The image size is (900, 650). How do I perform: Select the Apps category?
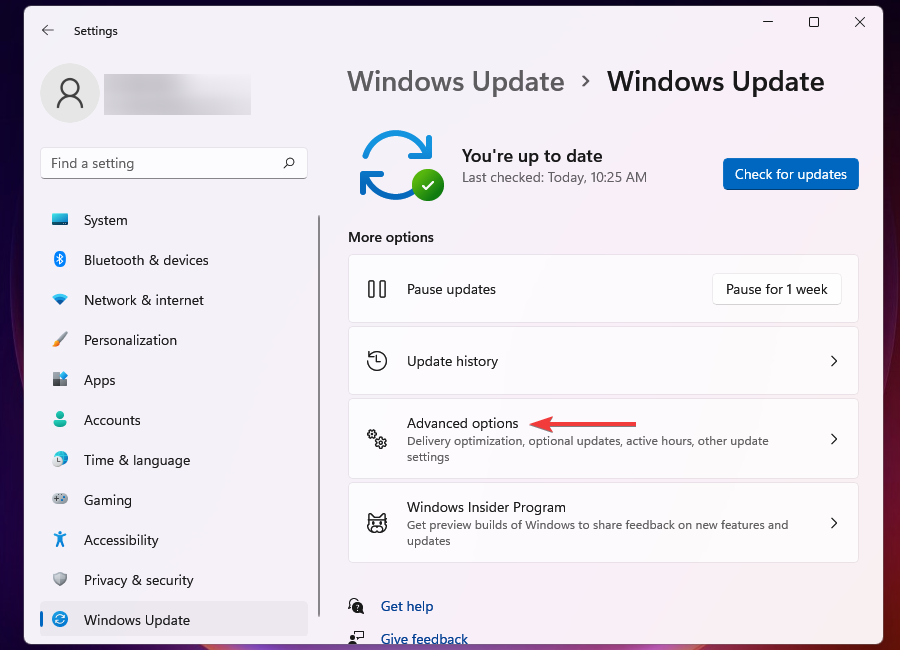tap(174, 380)
